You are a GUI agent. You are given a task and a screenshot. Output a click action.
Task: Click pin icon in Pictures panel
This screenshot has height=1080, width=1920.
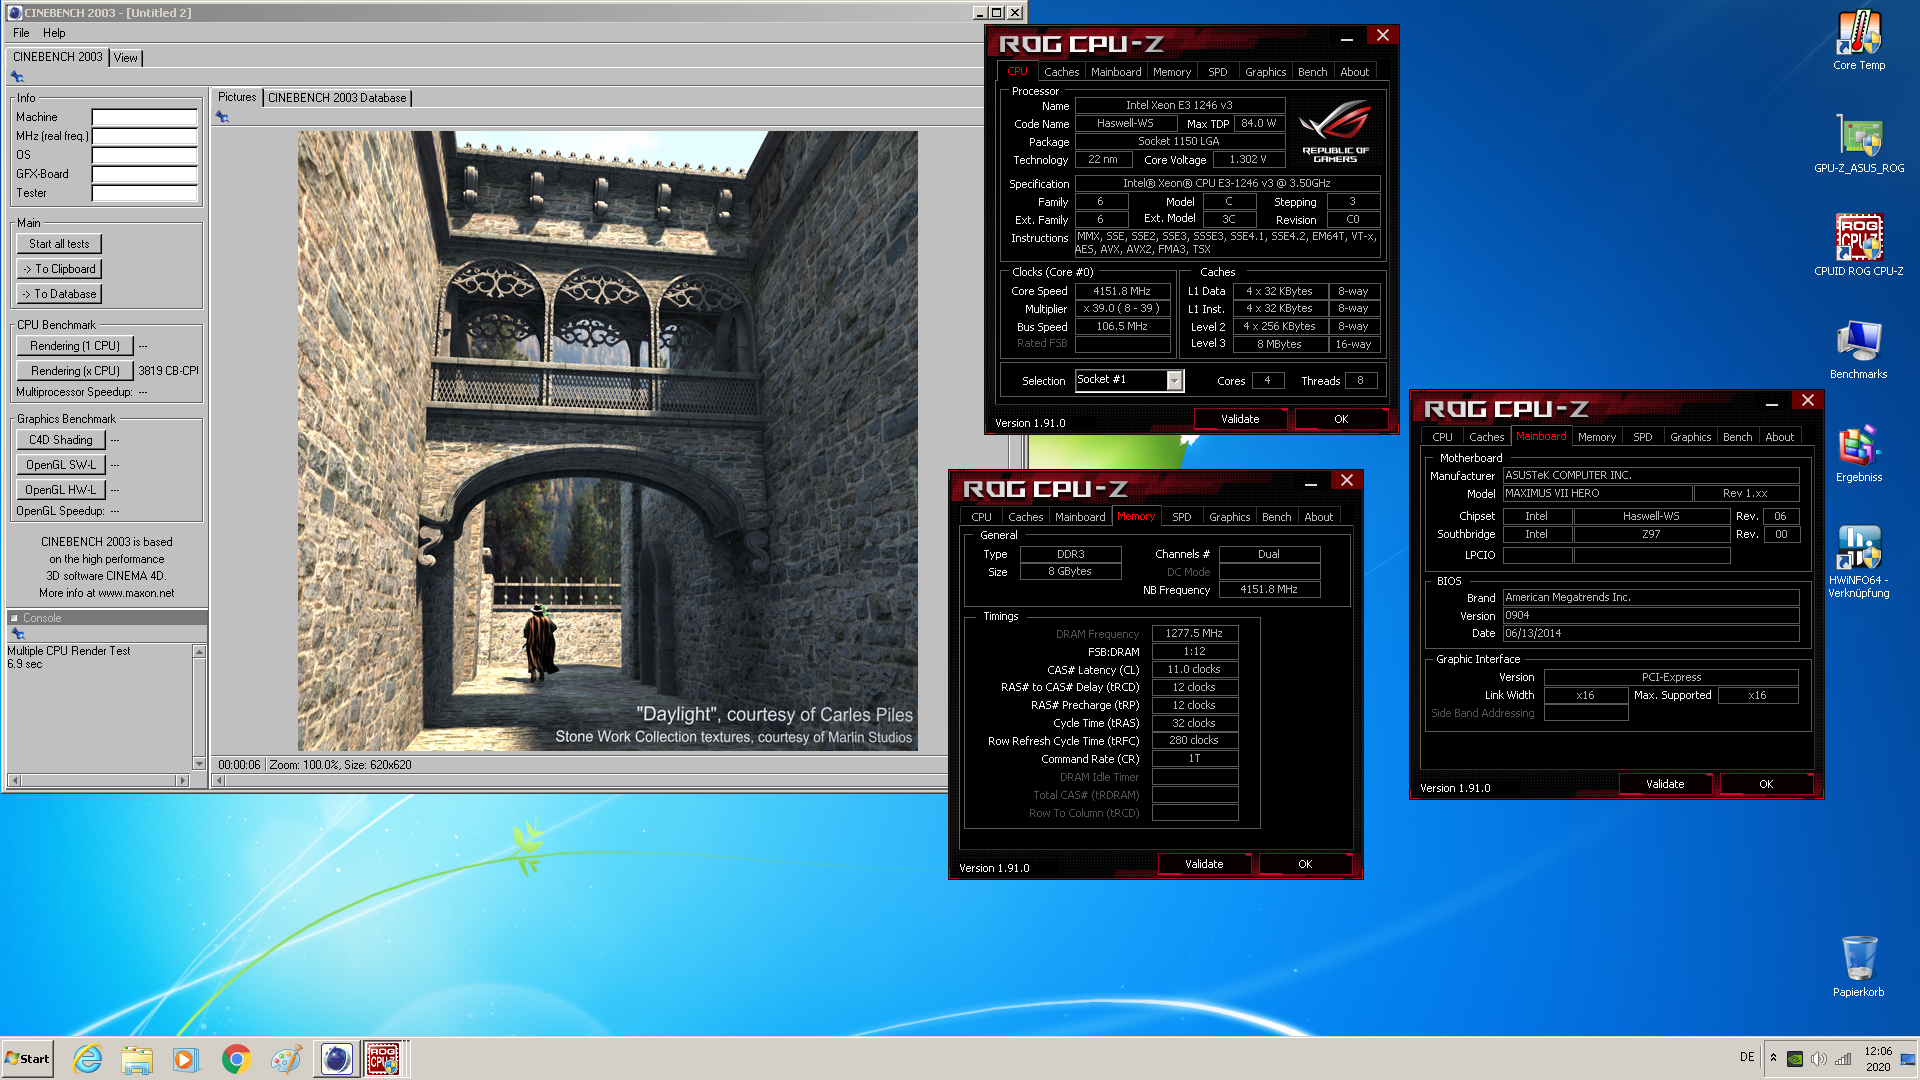pyautogui.click(x=222, y=117)
